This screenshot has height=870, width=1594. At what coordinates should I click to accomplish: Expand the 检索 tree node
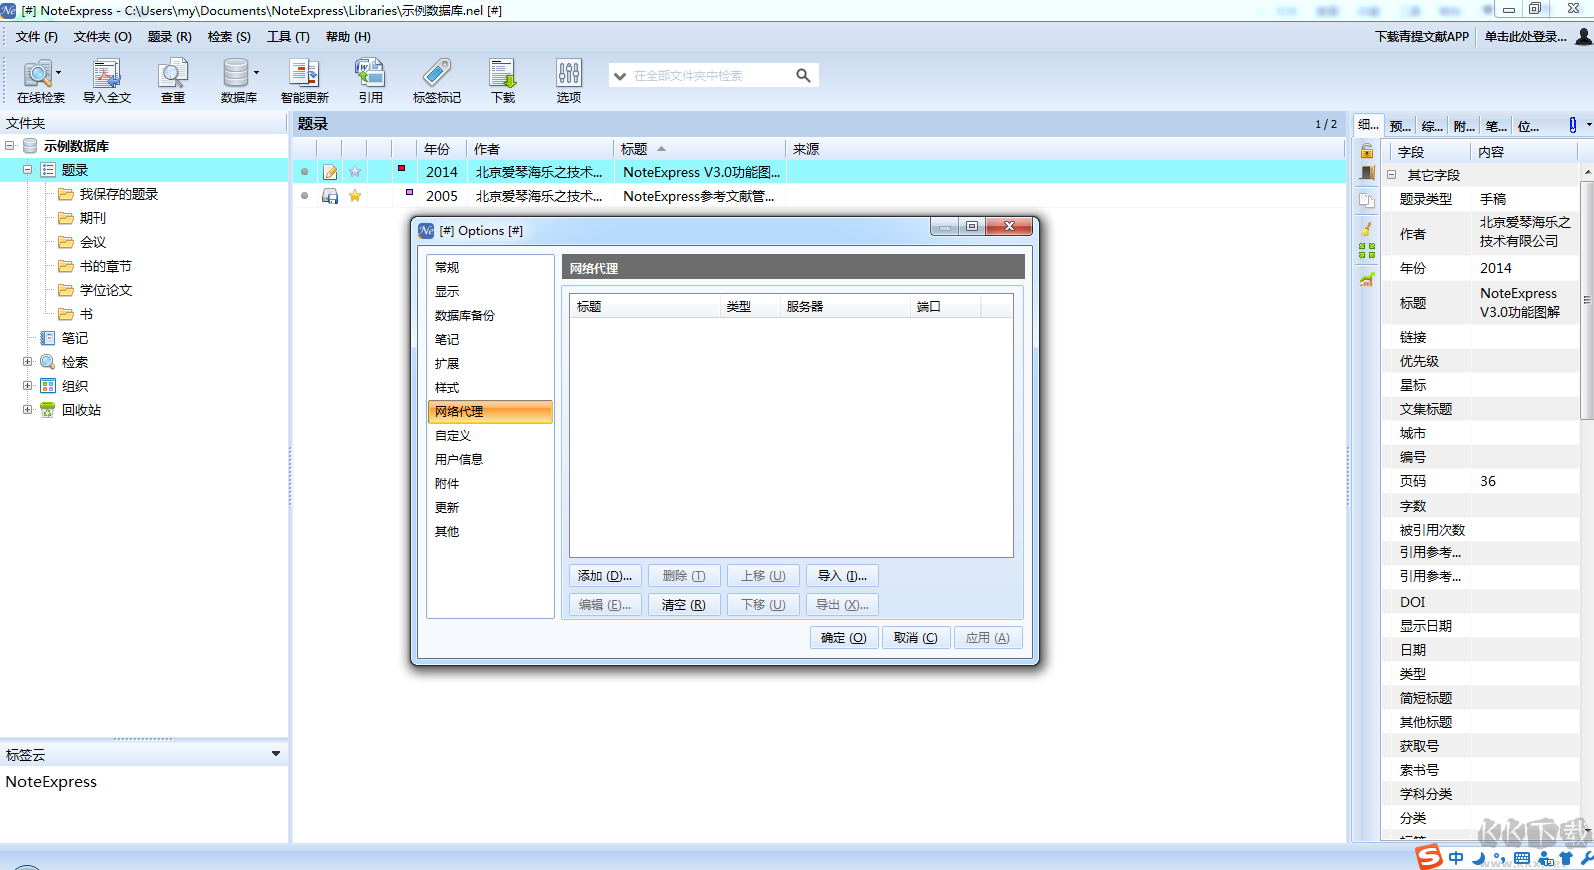point(28,362)
